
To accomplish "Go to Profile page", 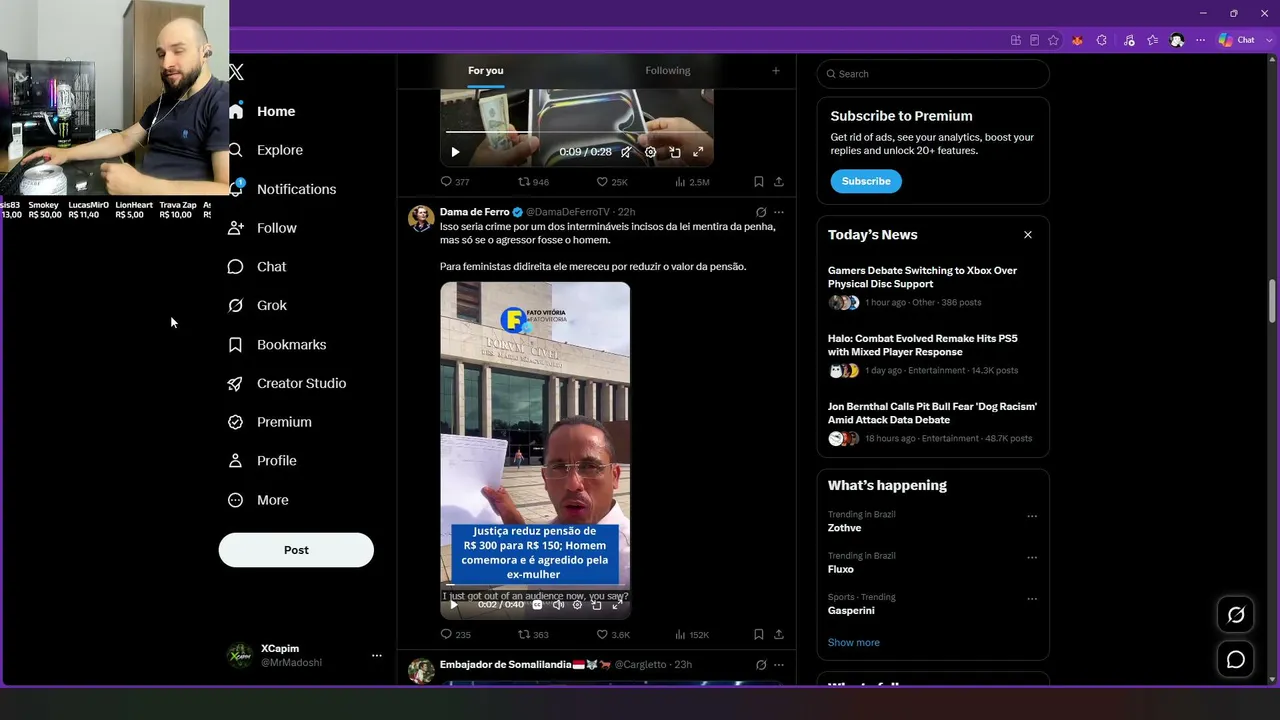I will [262, 461].
